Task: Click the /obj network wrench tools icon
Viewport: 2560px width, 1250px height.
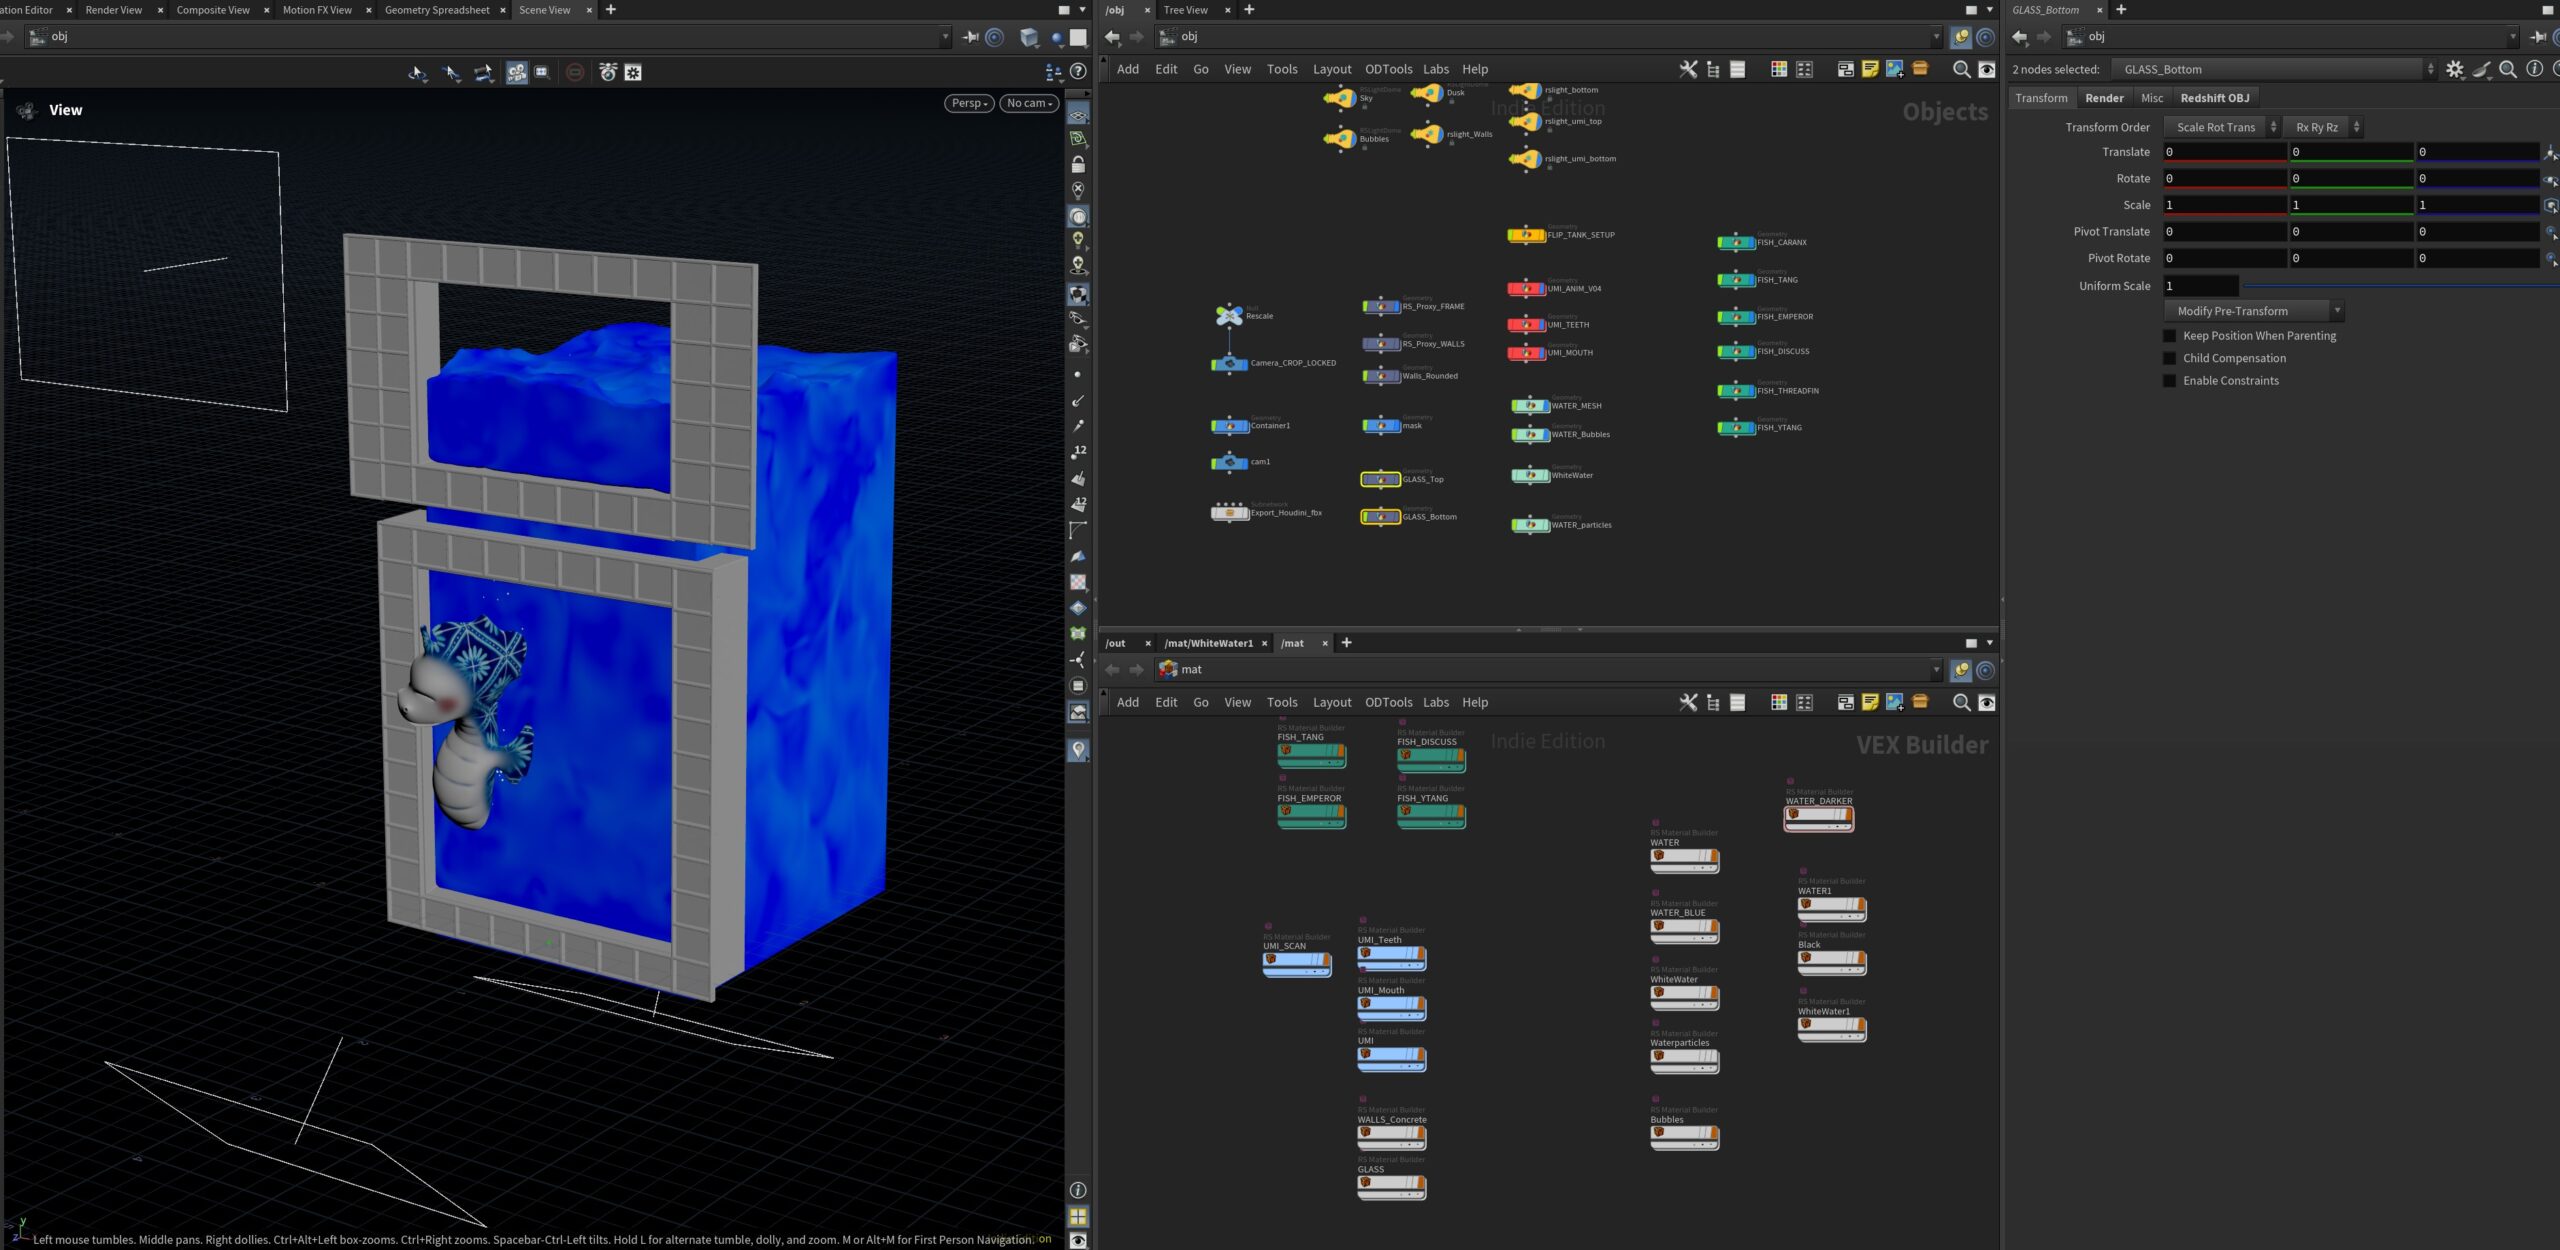Action: [x=1688, y=69]
